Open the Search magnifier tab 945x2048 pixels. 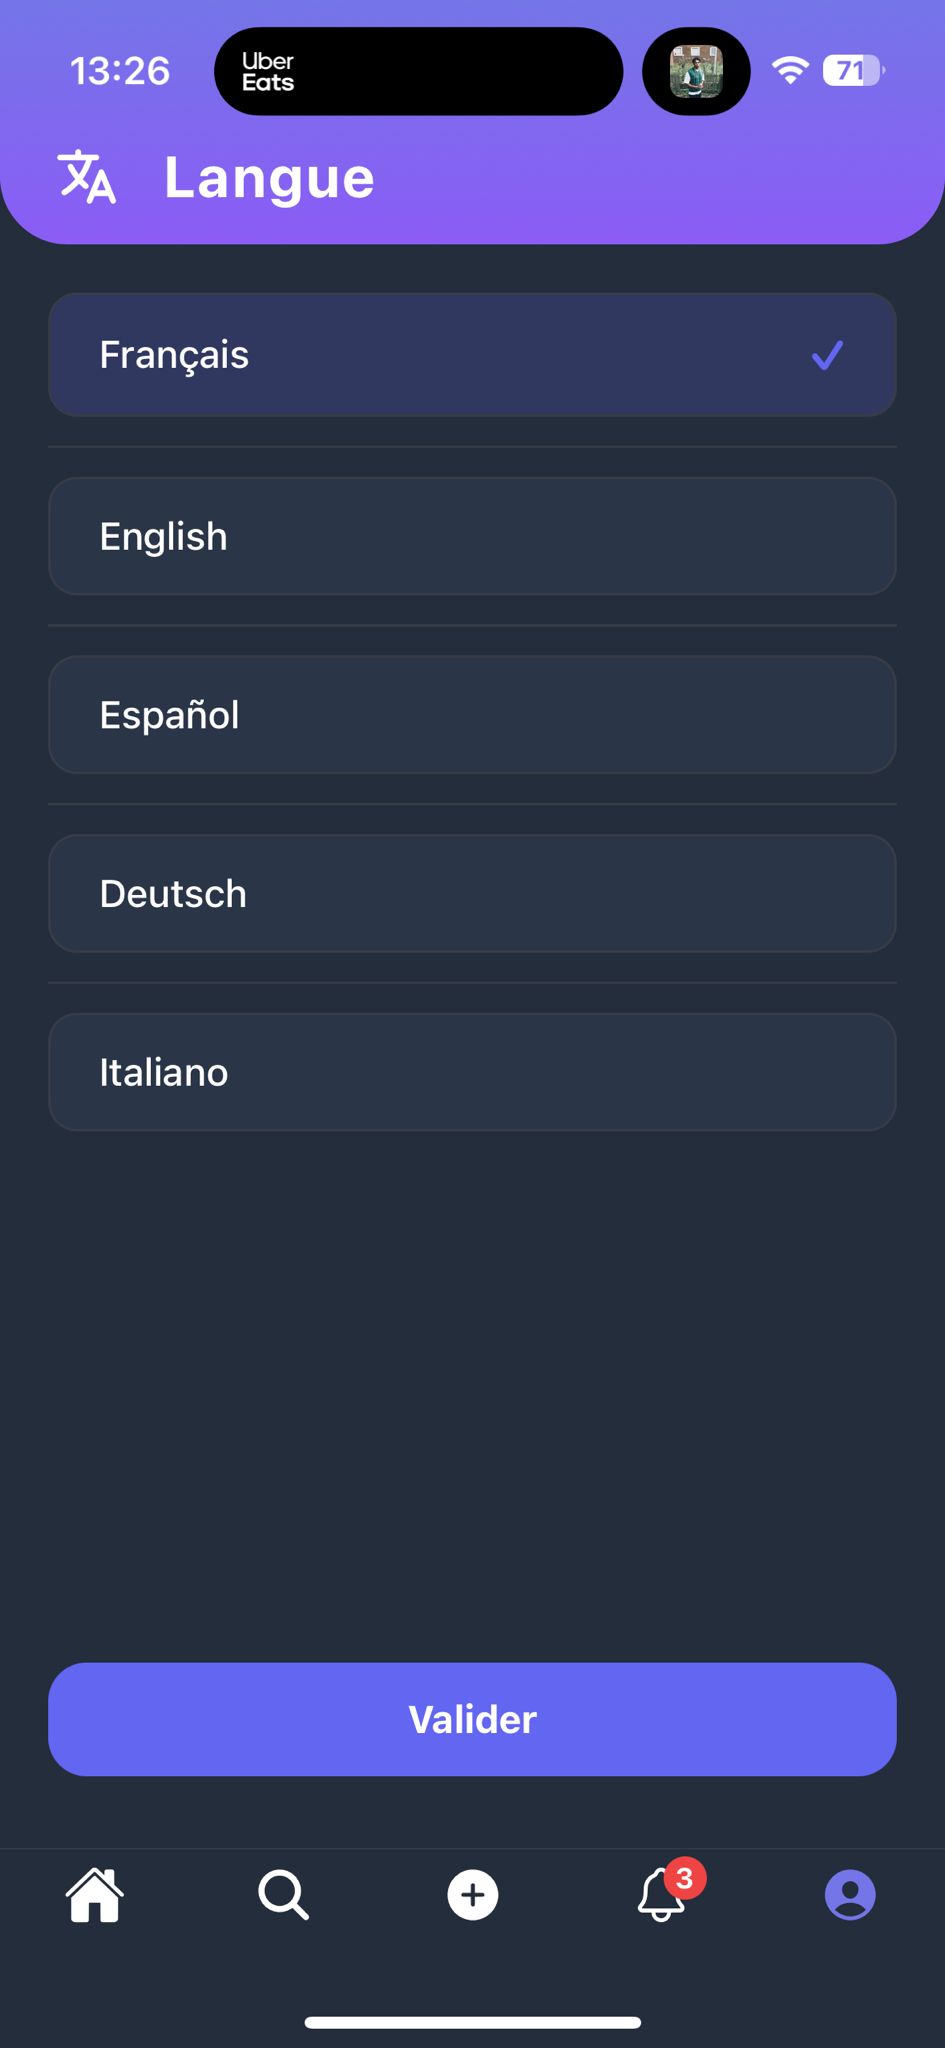point(283,1894)
